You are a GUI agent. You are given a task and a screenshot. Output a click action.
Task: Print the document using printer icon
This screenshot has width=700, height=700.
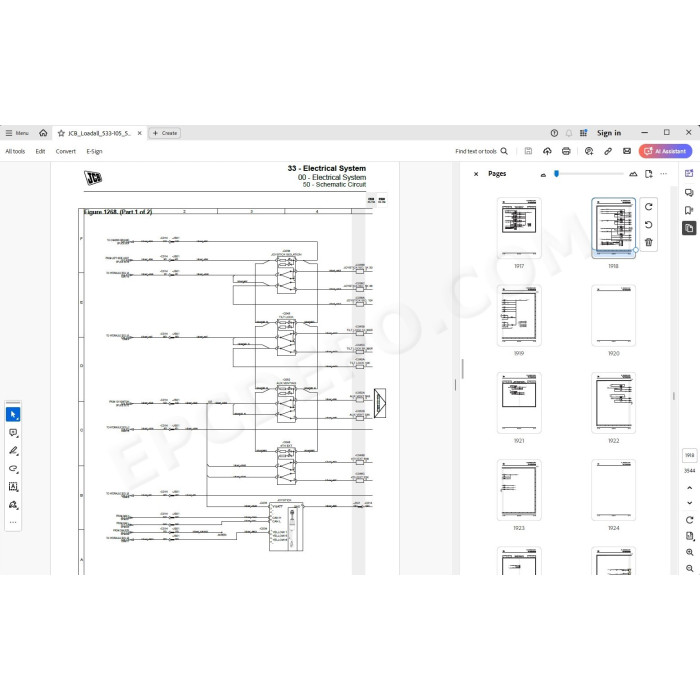566,151
